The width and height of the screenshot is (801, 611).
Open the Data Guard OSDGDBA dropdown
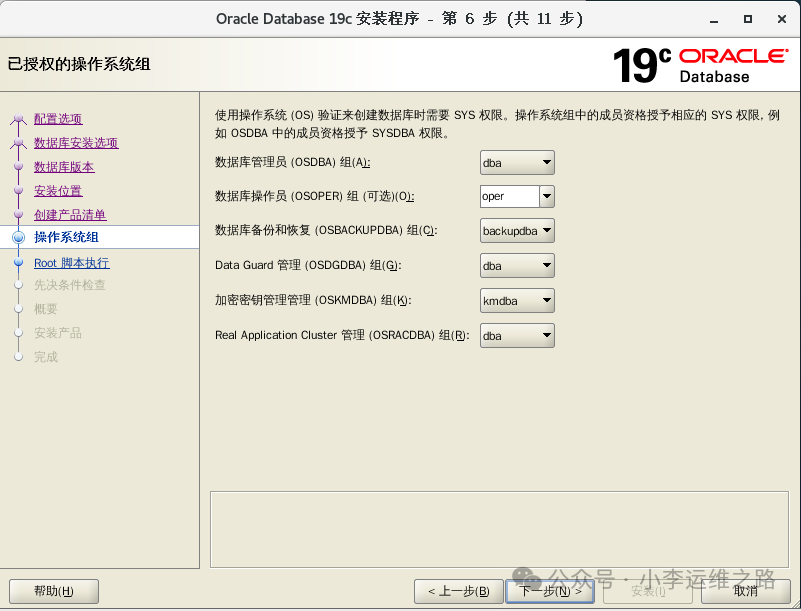coord(517,266)
